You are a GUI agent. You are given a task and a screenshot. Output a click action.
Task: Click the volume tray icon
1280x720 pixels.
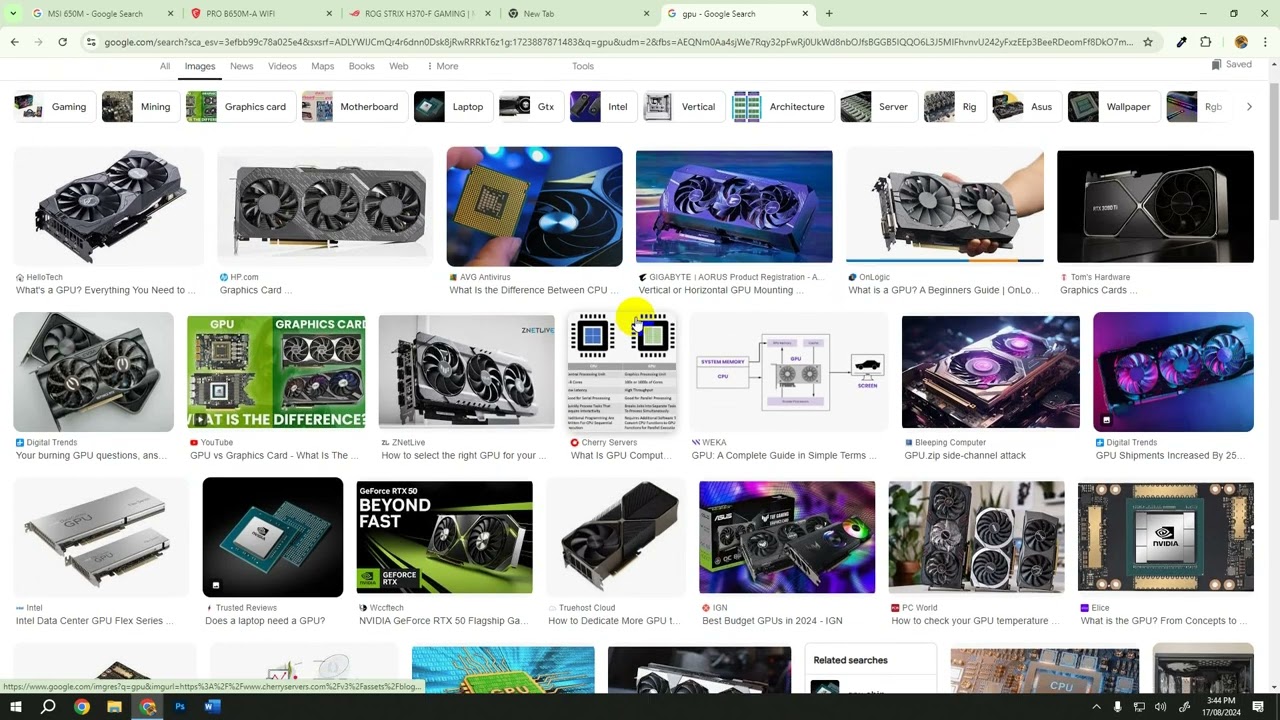1160,707
